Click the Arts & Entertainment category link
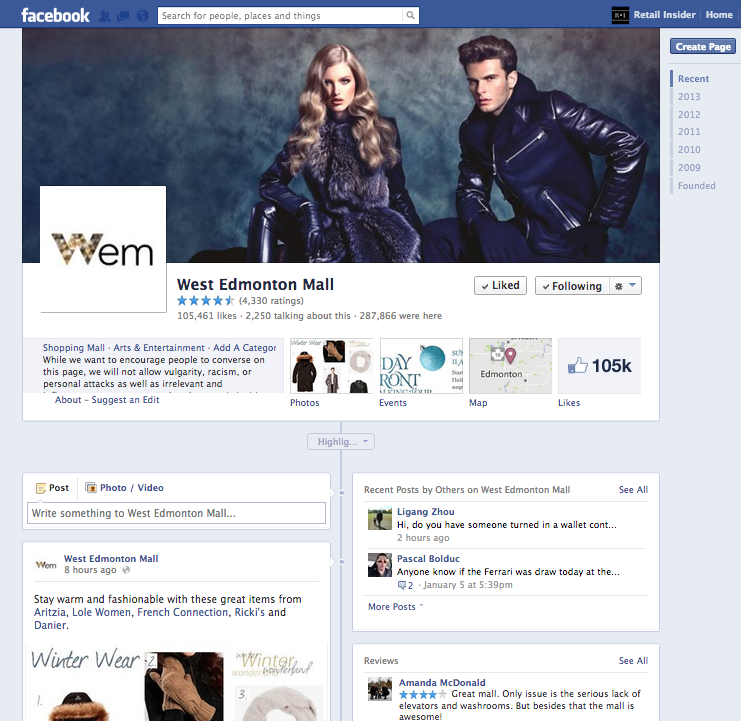Screen dimensions: 741x721 pos(159,348)
